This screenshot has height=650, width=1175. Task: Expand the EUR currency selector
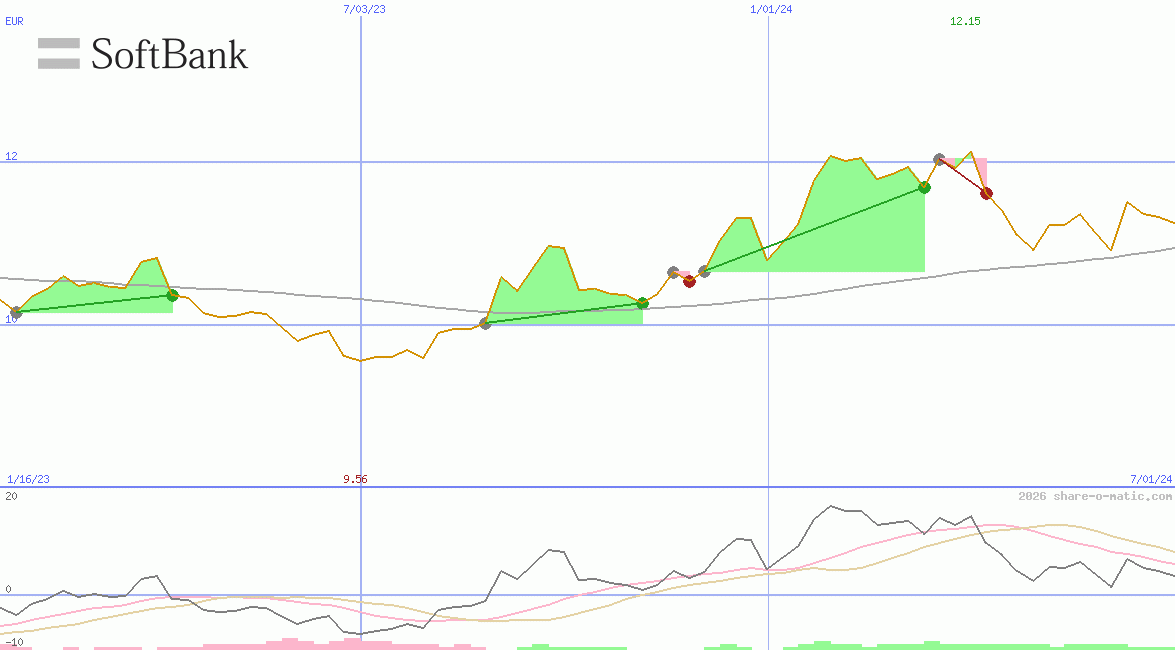click(x=13, y=21)
